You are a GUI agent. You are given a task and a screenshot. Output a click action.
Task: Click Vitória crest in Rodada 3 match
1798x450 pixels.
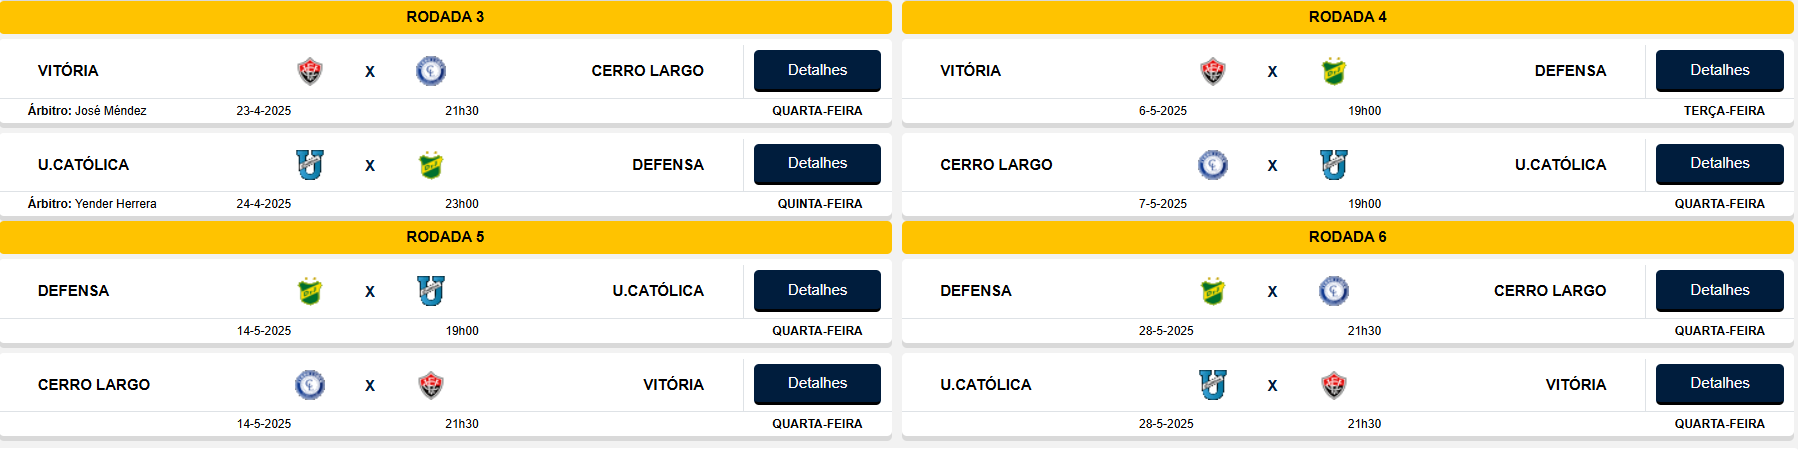click(310, 71)
